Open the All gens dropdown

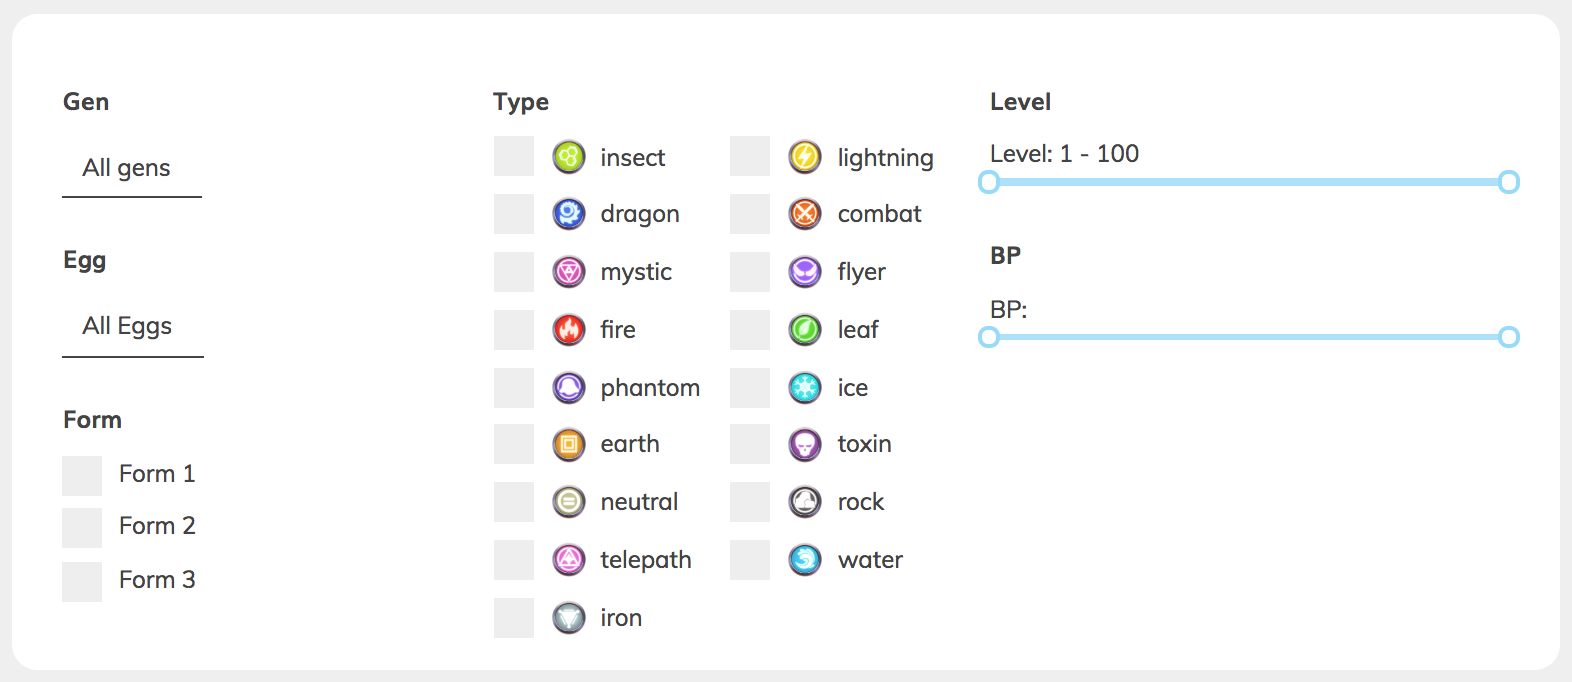point(132,169)
